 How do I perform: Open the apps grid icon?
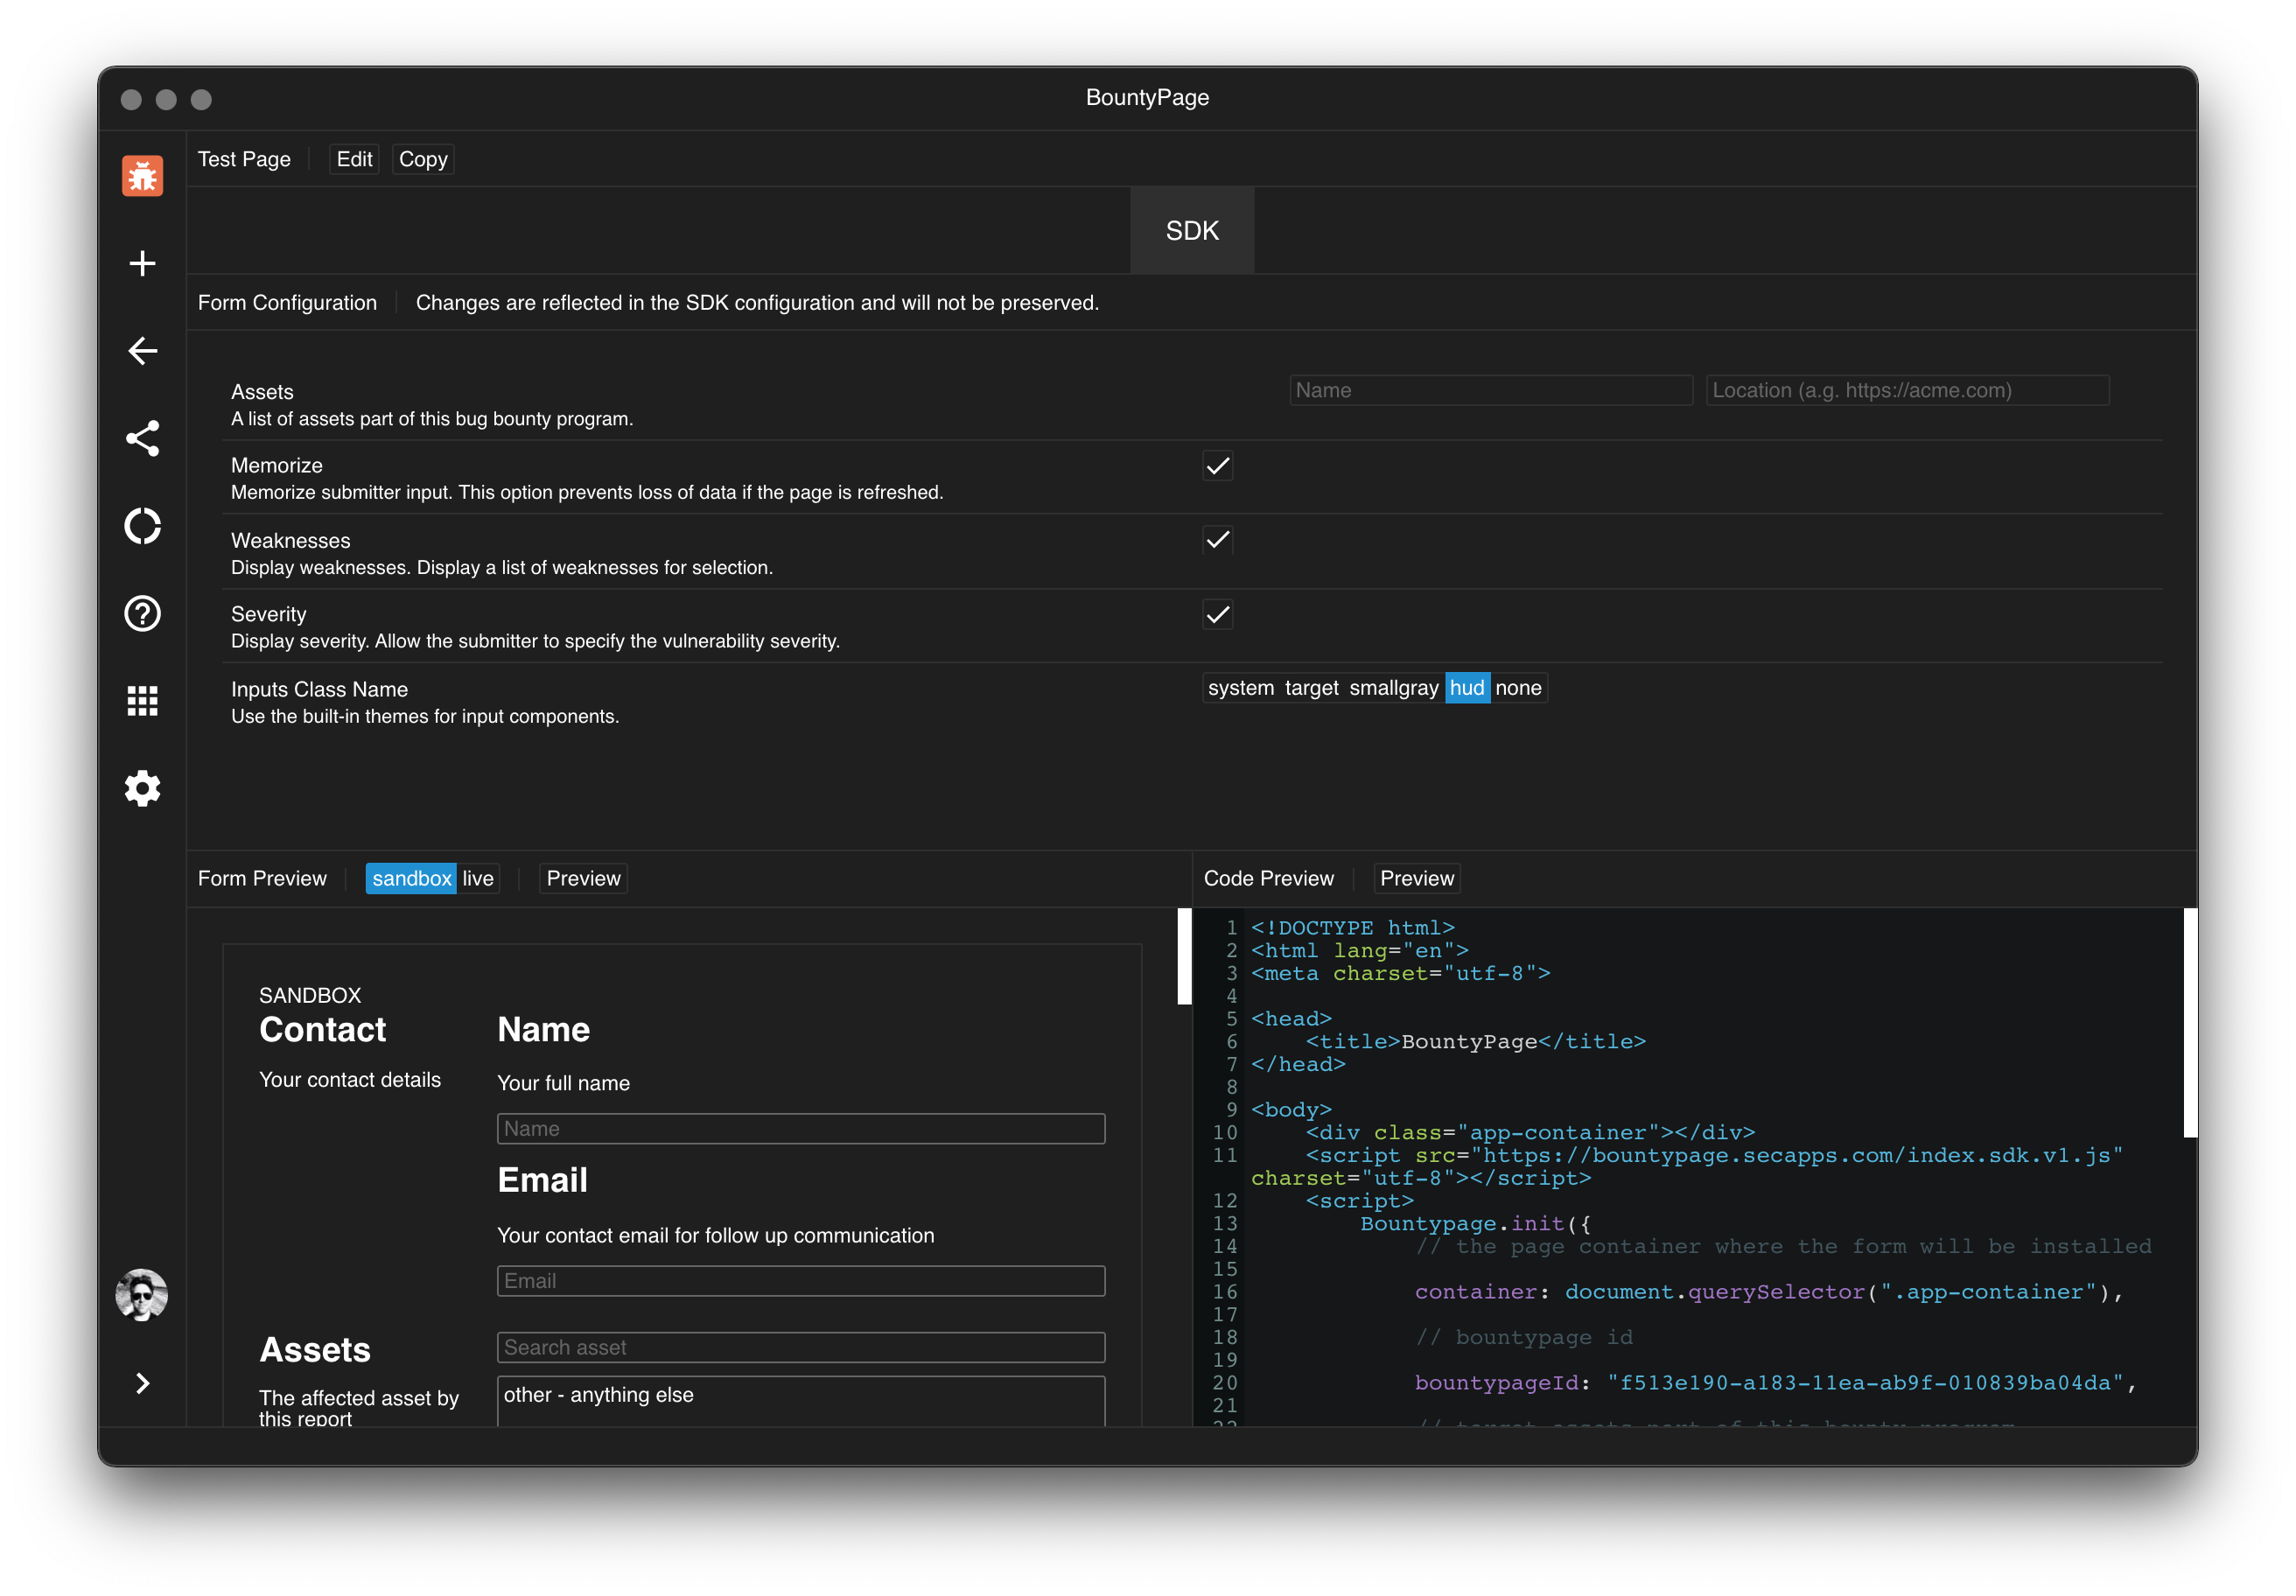pyautogui.click(x=142, y=701)
